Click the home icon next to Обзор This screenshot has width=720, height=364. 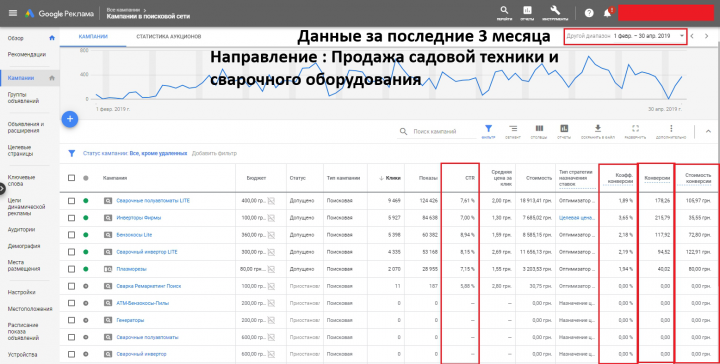click(52, 38)
